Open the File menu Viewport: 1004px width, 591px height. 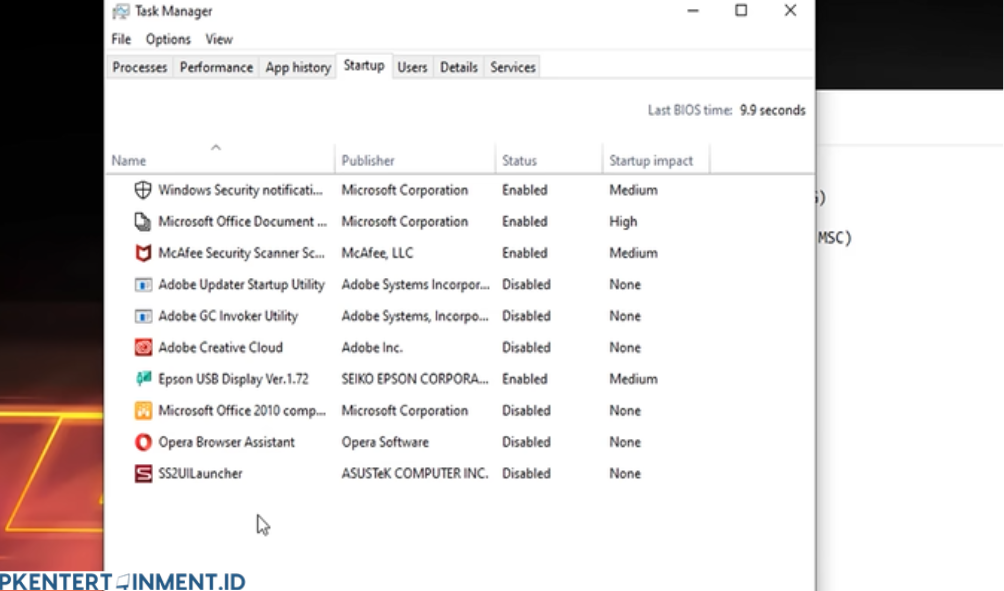tap(121, 39)
